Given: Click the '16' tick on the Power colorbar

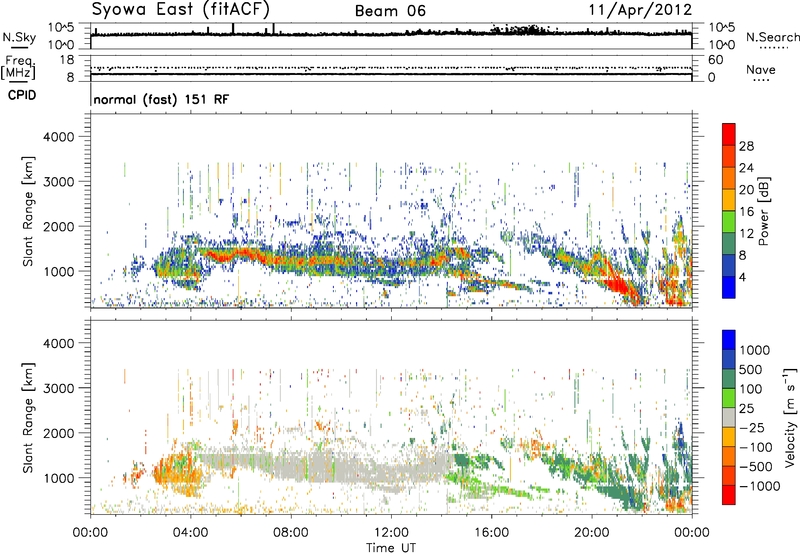Looking at the screenshot, I should [746, 211].
